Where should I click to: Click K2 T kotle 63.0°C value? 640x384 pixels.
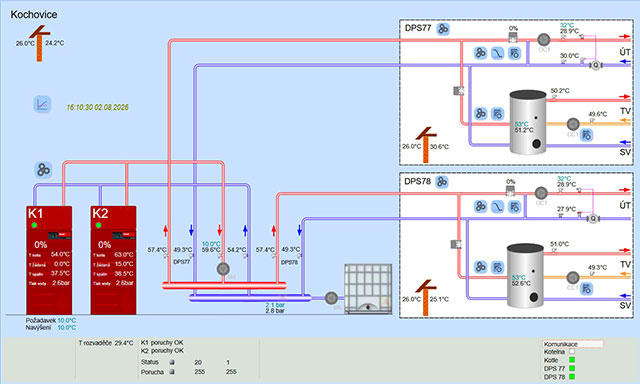pyautogui.click(x=124, y=254)
